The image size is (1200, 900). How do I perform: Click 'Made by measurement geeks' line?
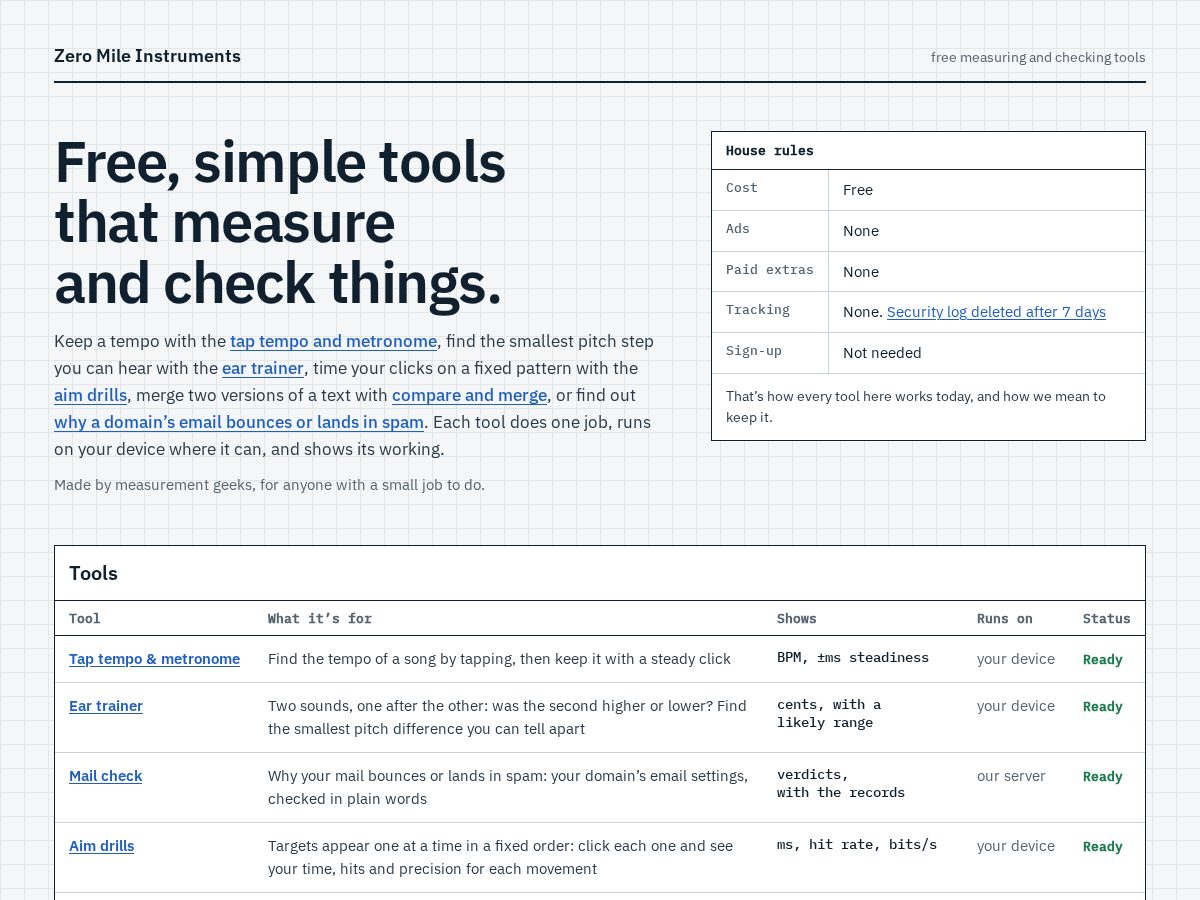click(269, 485)
